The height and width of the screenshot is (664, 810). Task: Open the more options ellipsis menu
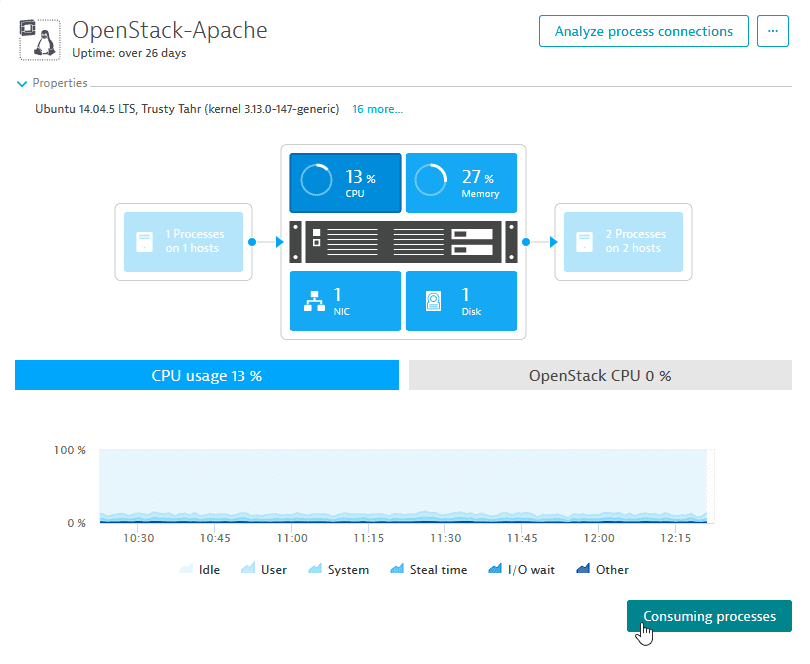click(773, 31)
